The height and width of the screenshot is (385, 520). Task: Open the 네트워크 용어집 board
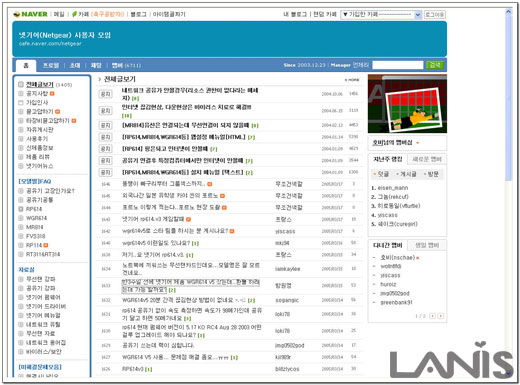pos(46,342)
